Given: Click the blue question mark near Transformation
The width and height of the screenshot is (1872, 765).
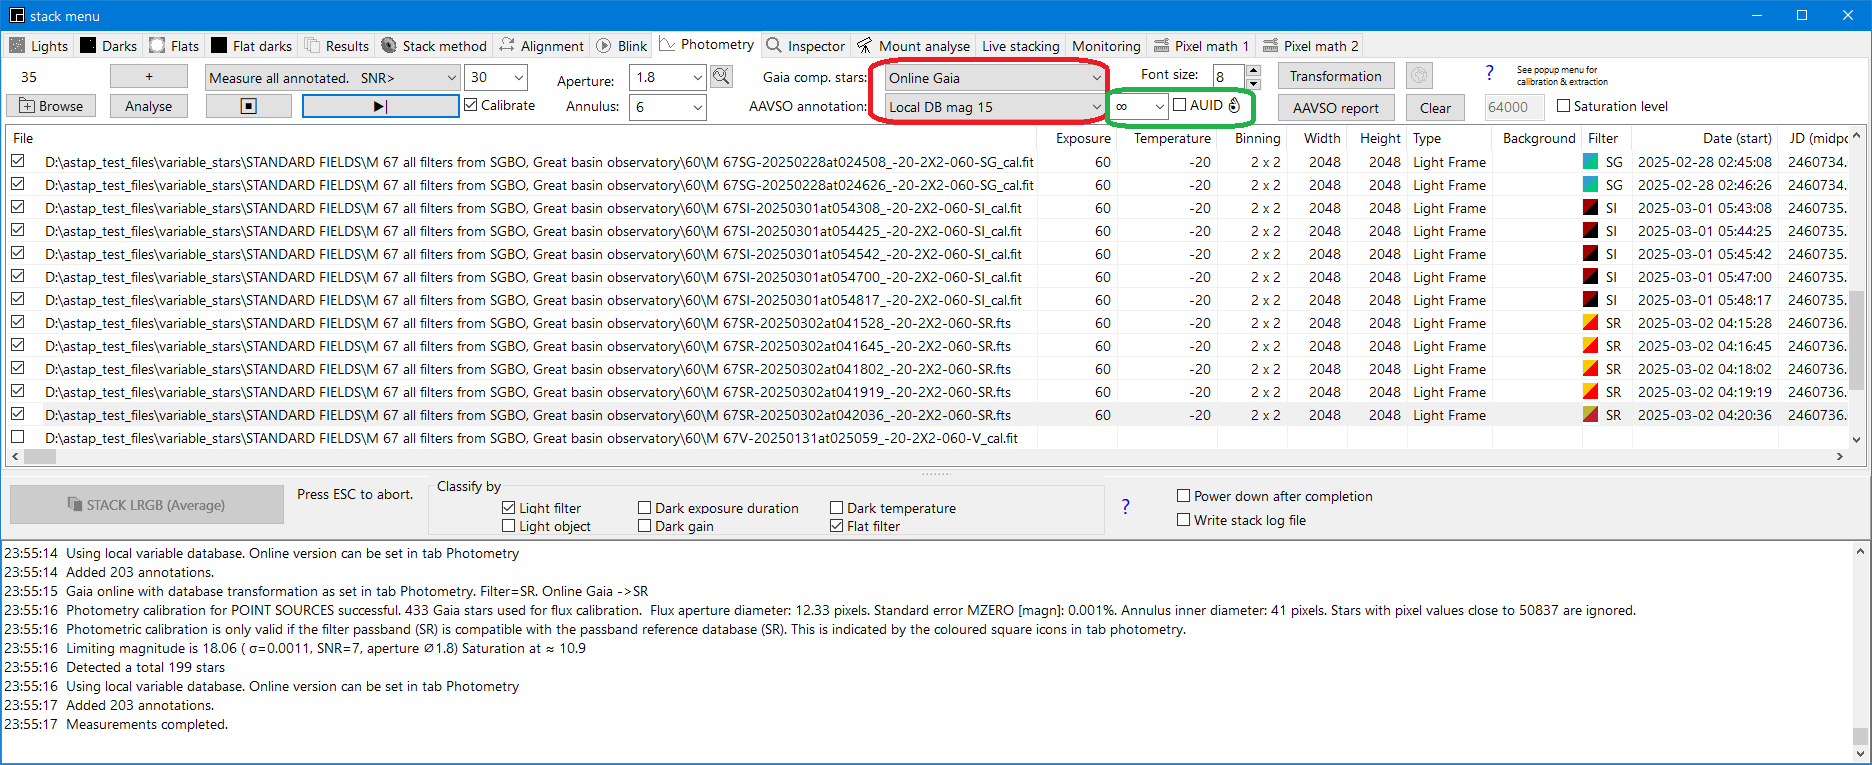Looking at the screenshot, I should (1489, 73).
